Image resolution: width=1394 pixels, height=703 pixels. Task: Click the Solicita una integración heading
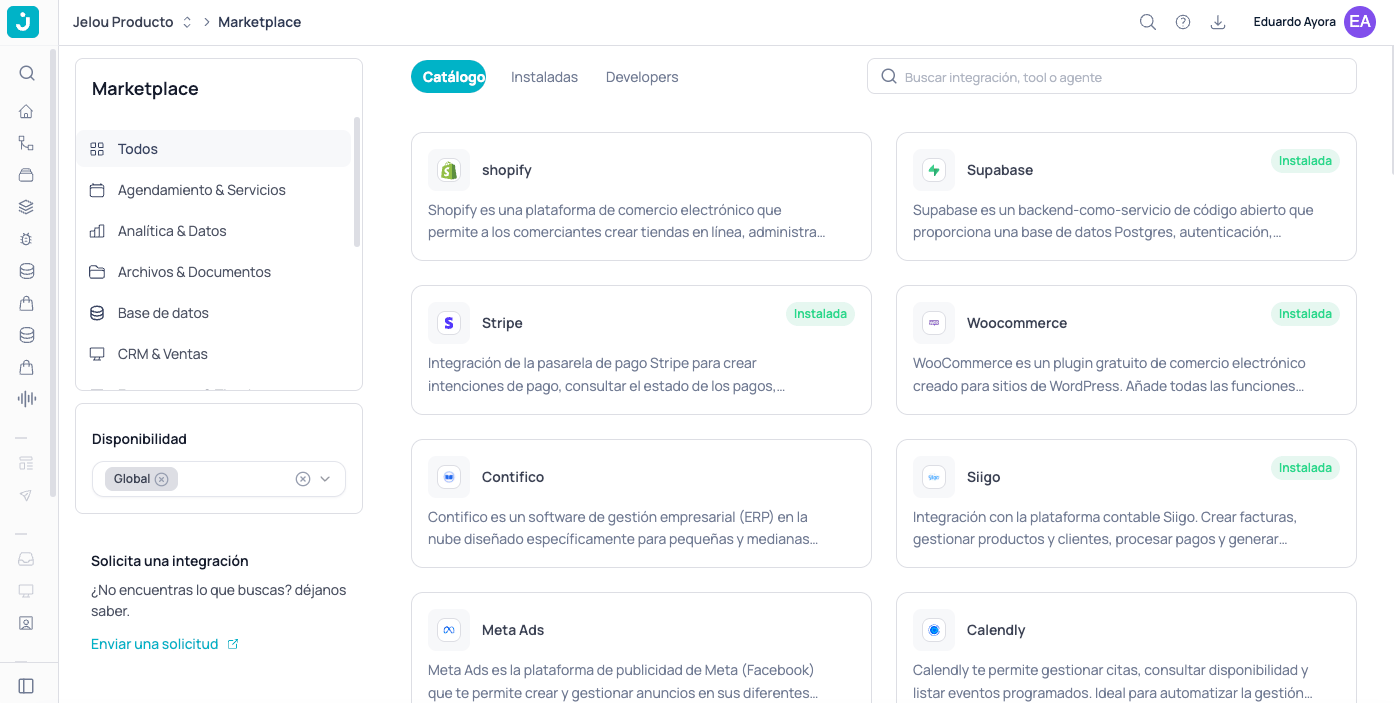point(170,561)
